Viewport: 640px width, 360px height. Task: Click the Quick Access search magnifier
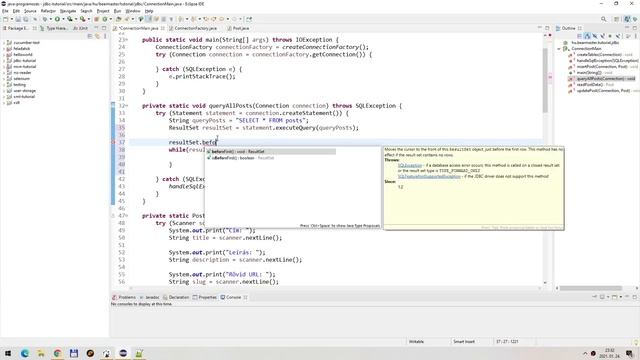pos(604,19)
